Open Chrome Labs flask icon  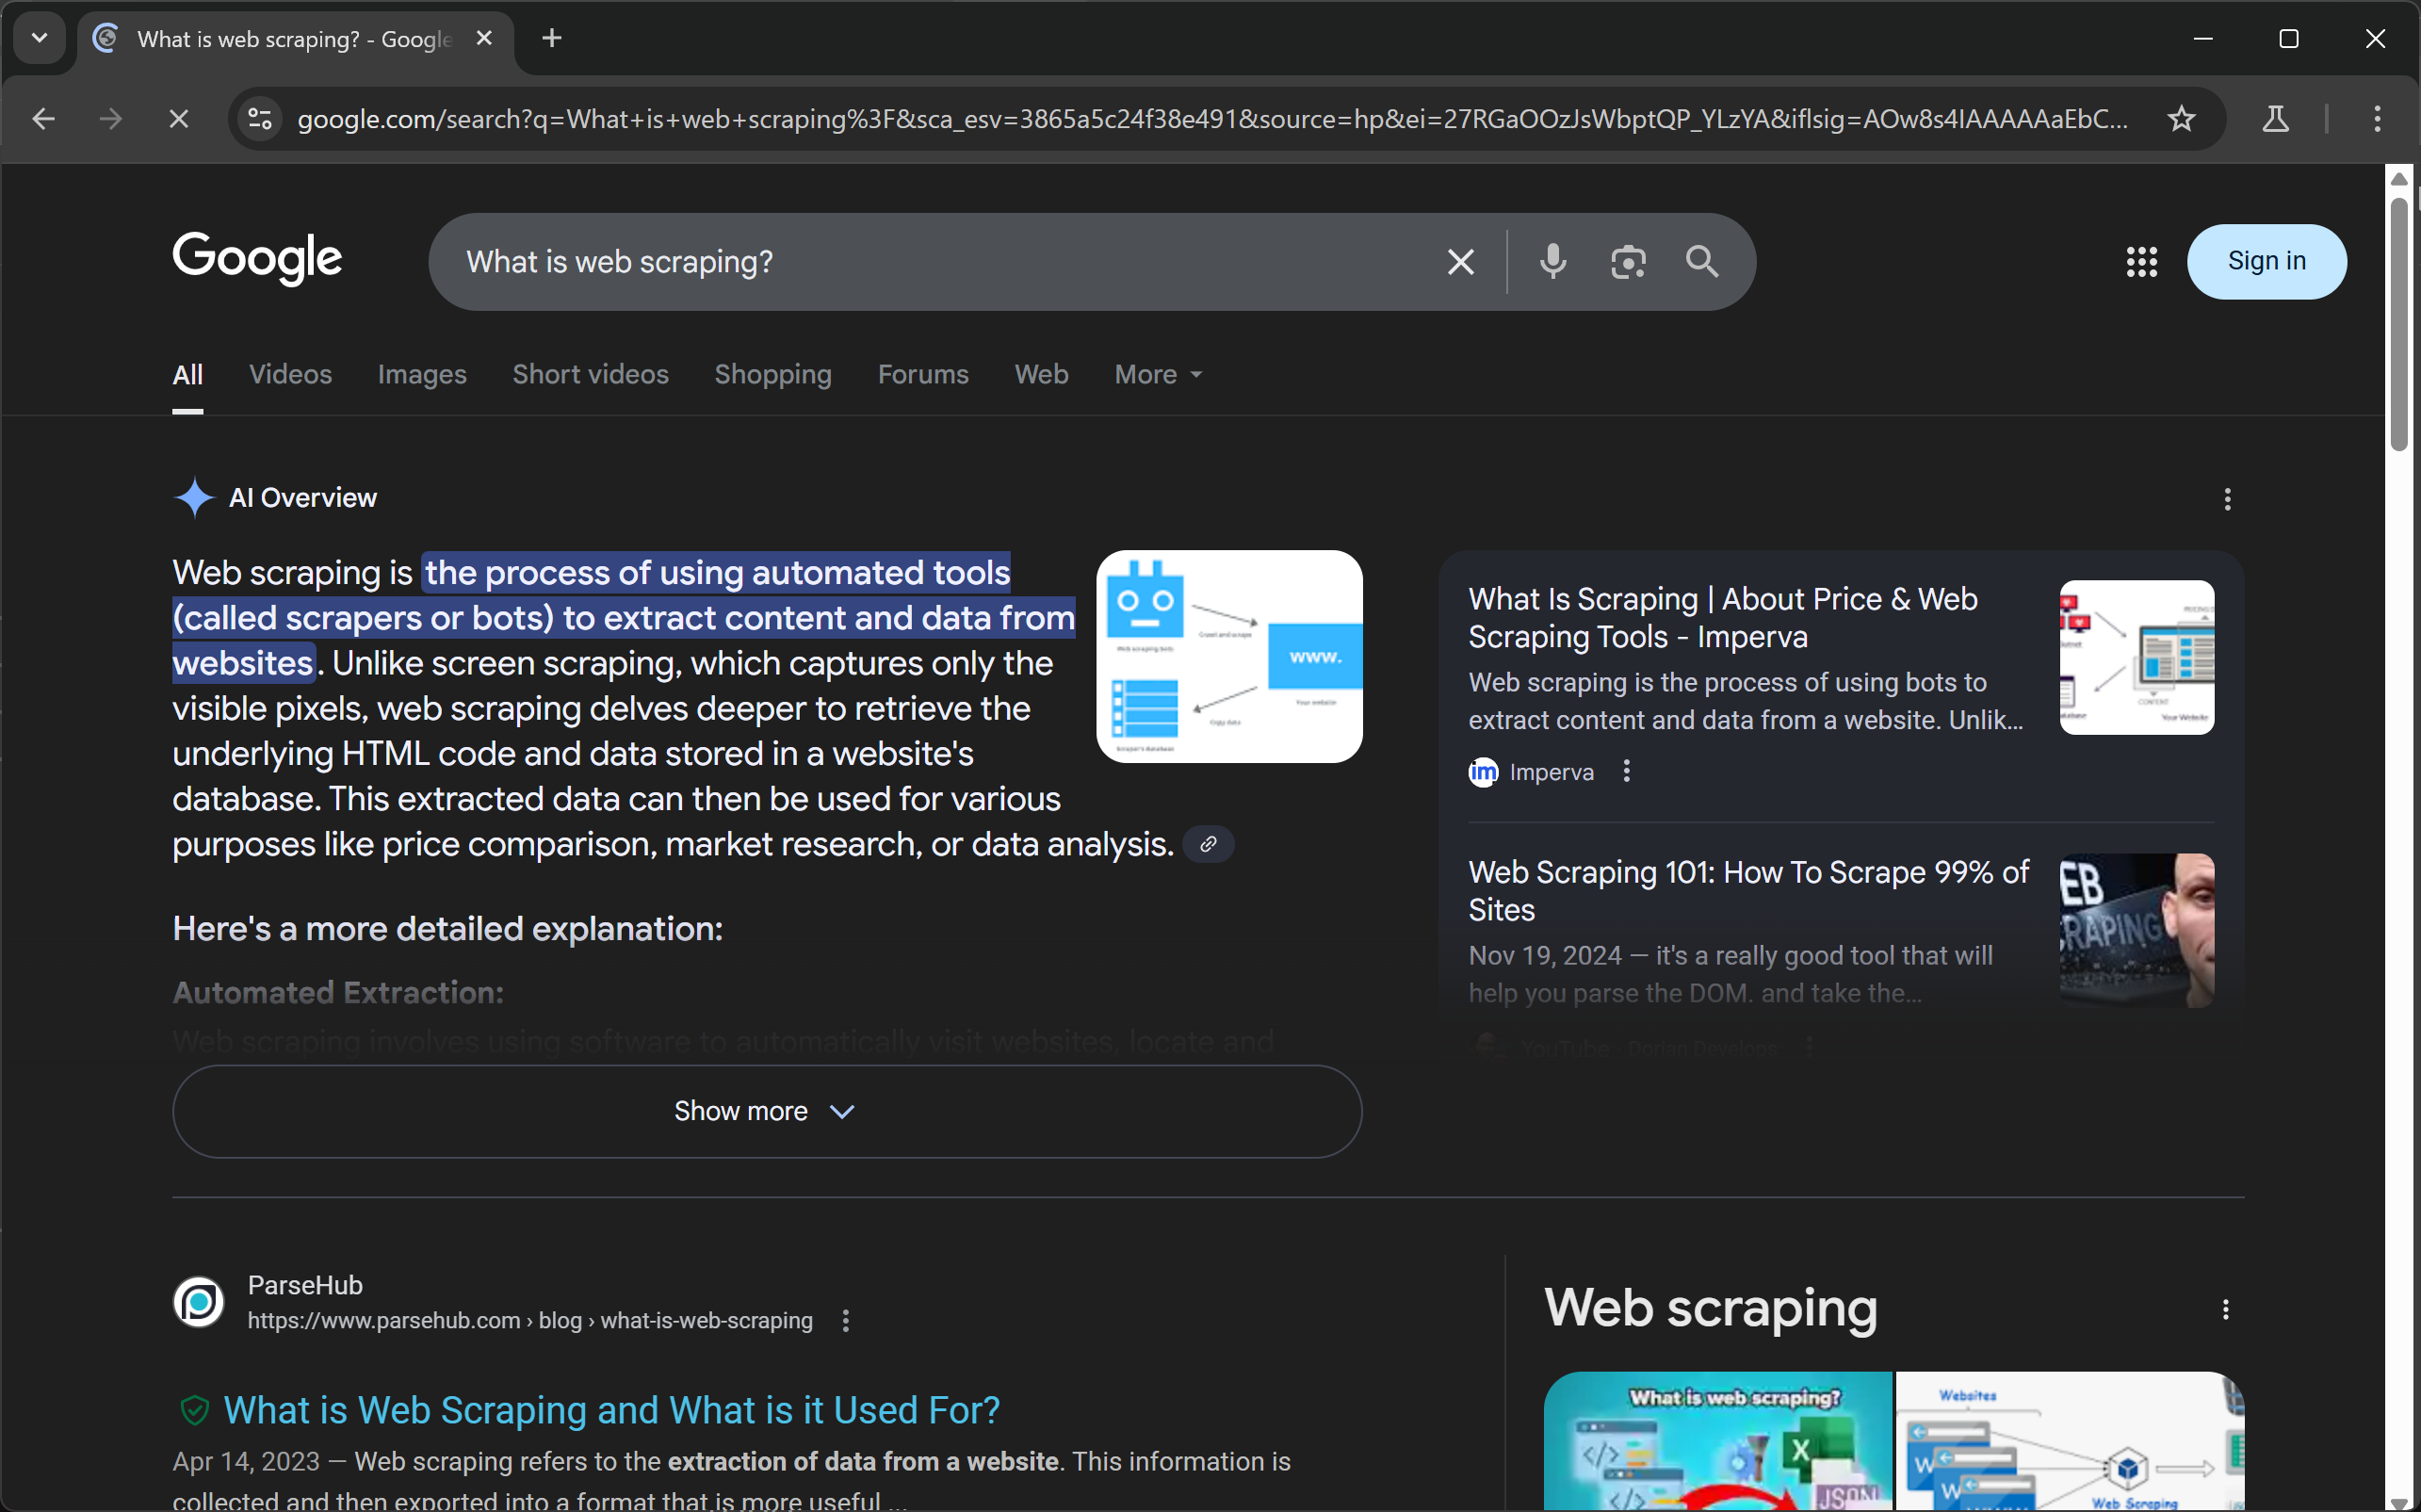click(x=2275, y=119)
